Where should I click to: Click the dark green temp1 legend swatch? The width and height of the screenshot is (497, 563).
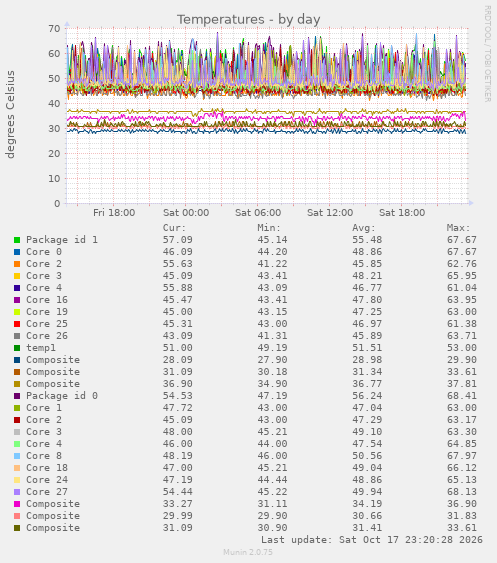point(17,348)
